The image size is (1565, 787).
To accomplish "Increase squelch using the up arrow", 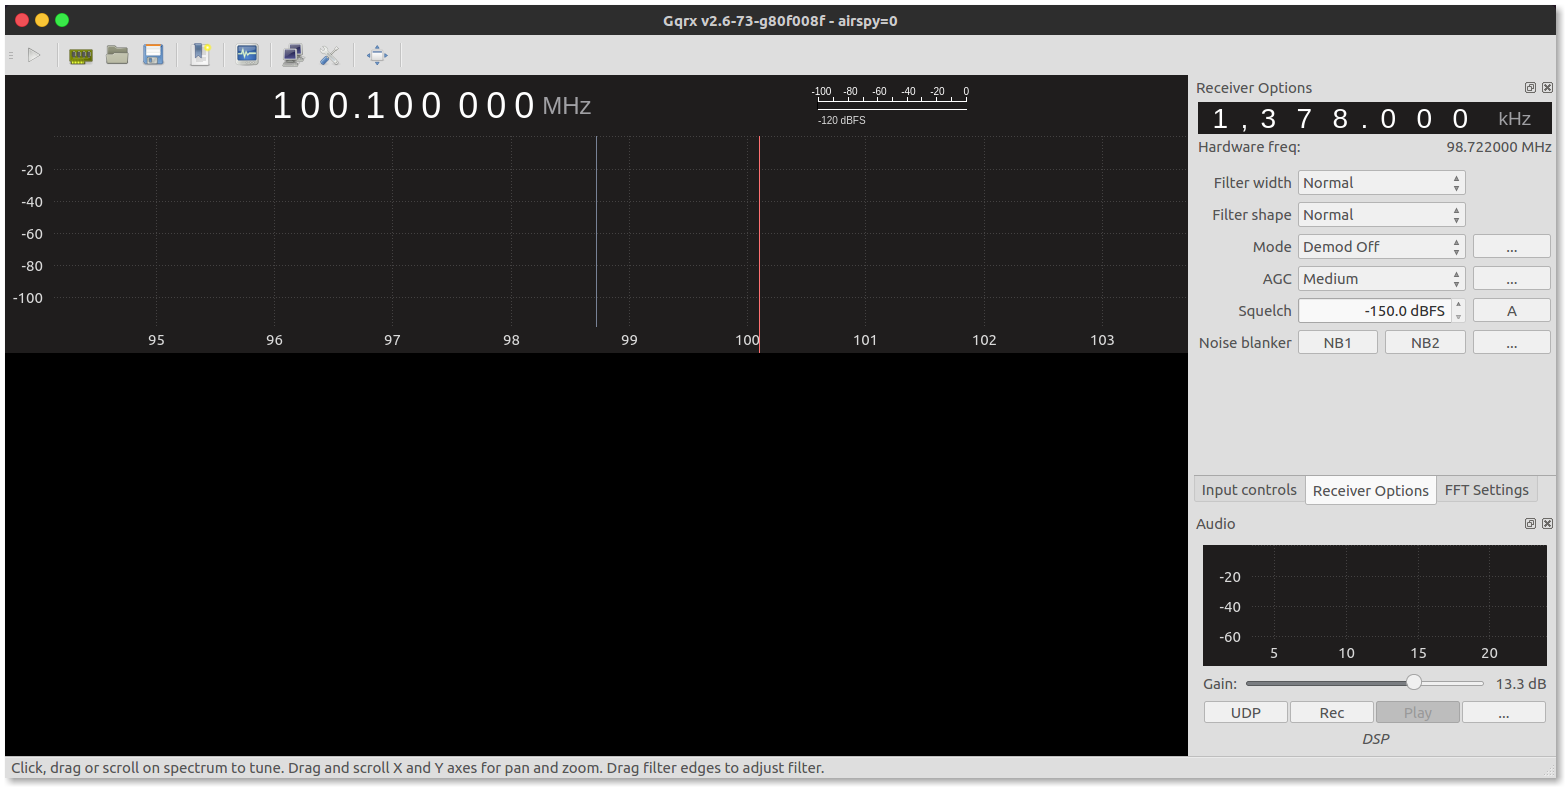I will coord(1458,305).
